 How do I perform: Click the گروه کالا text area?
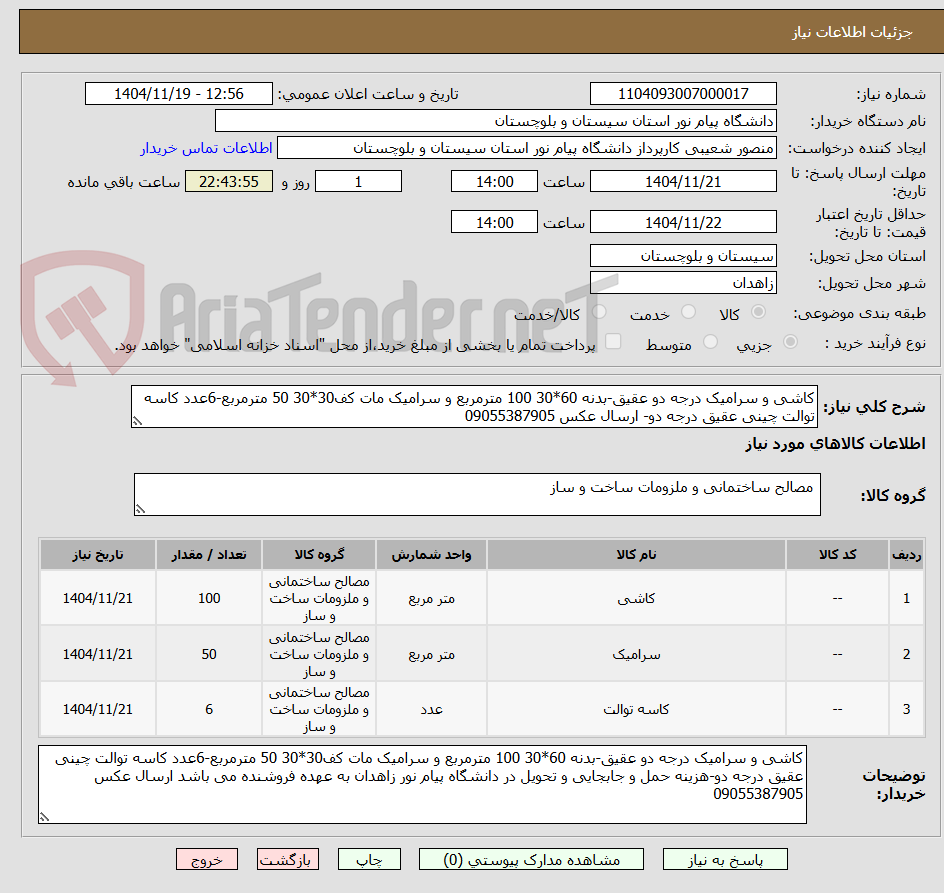(477, 494)
